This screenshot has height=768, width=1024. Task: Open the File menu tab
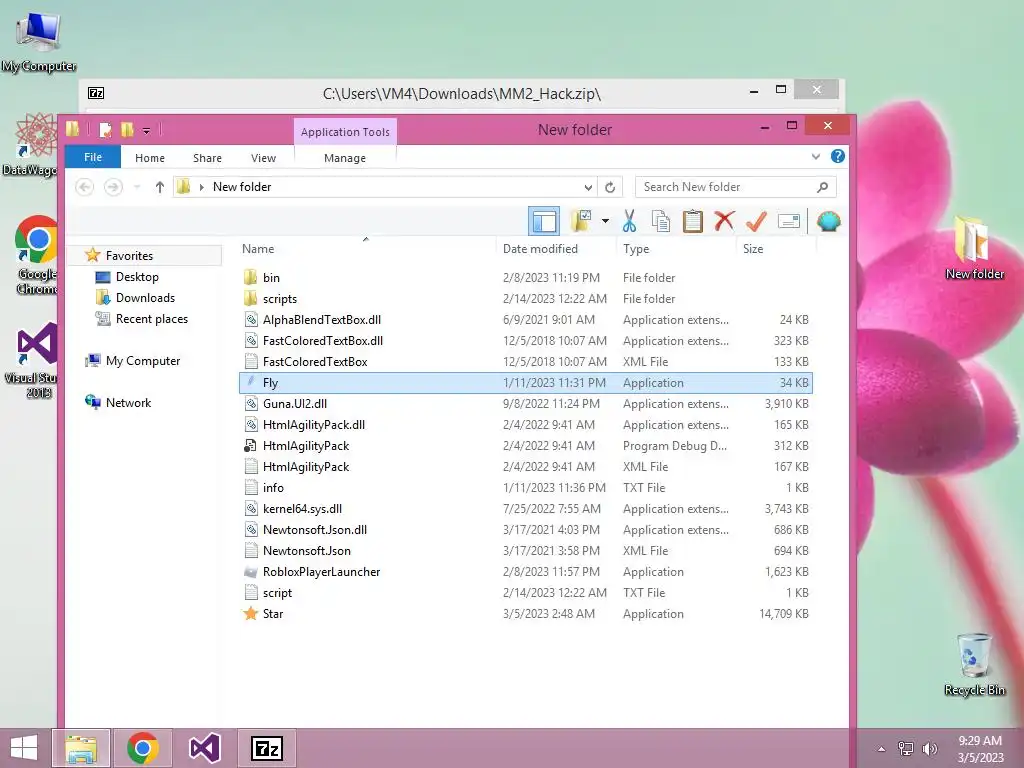coord(93,157)
